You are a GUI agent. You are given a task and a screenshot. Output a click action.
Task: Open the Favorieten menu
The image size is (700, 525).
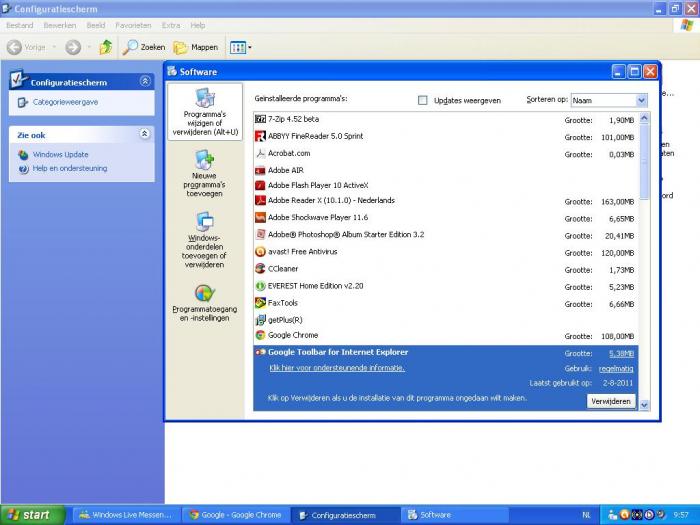click(x=133, y=25)
